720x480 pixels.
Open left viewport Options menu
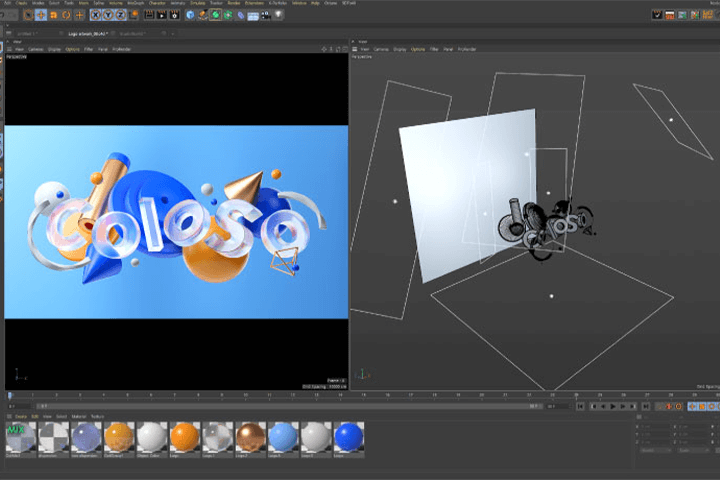tap(73, 49)
